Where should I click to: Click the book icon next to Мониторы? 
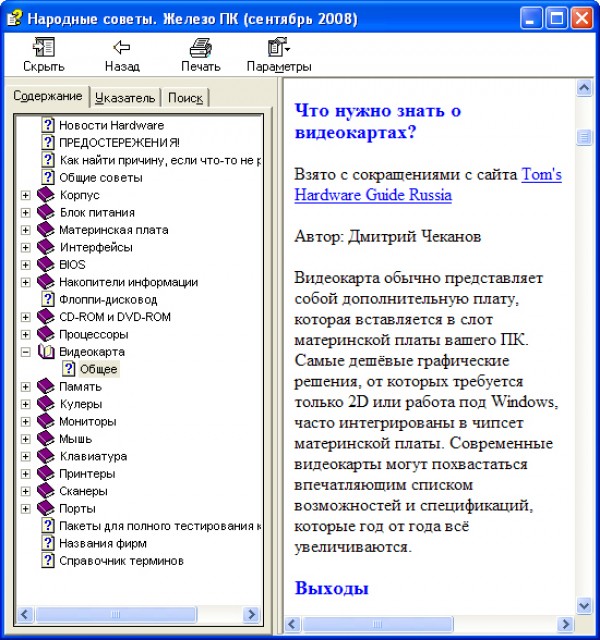pos(46,421)
